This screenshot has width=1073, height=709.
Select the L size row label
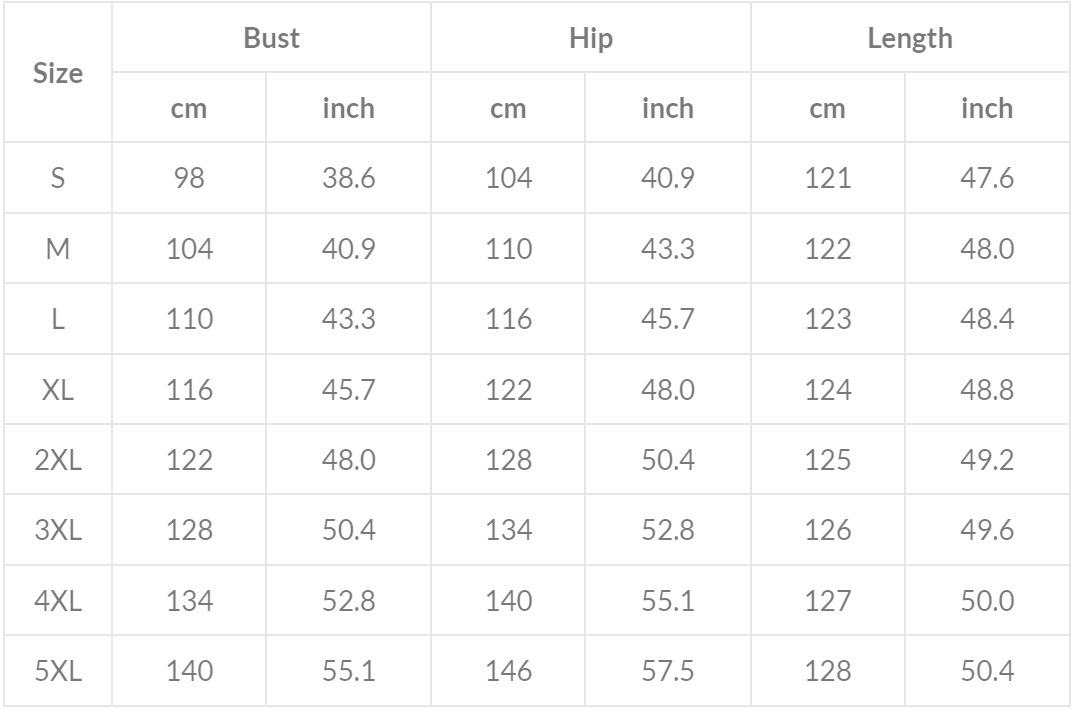[58, 319]
